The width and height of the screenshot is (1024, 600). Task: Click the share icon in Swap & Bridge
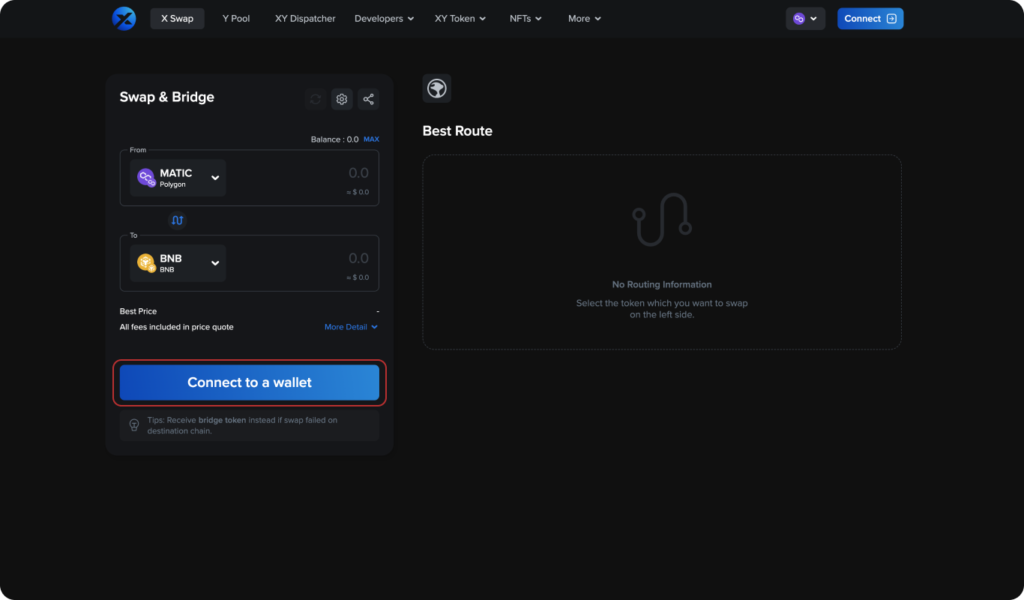point(368,99)
